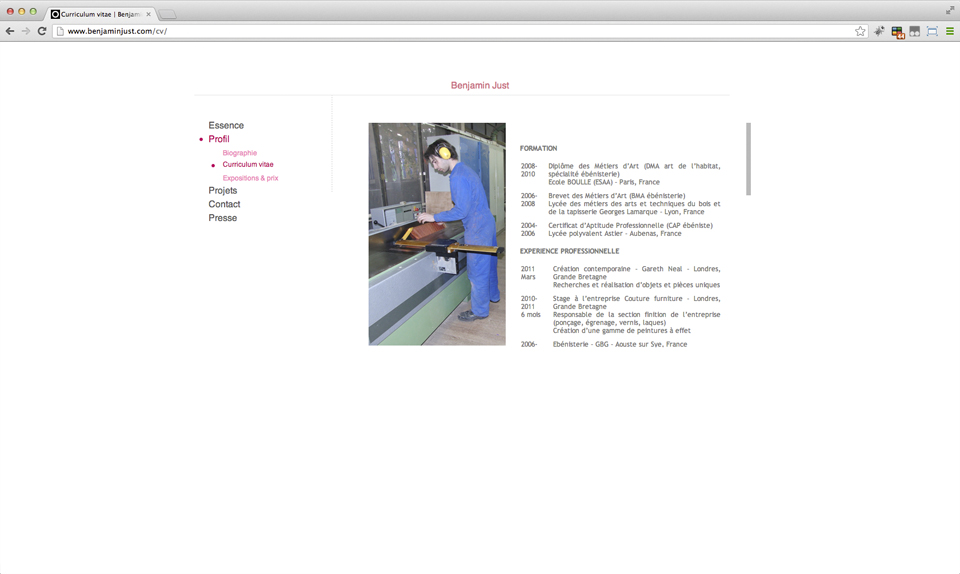Go back with the browser back arrow
This screenshot has height=574, width=960.
(10, 31)
